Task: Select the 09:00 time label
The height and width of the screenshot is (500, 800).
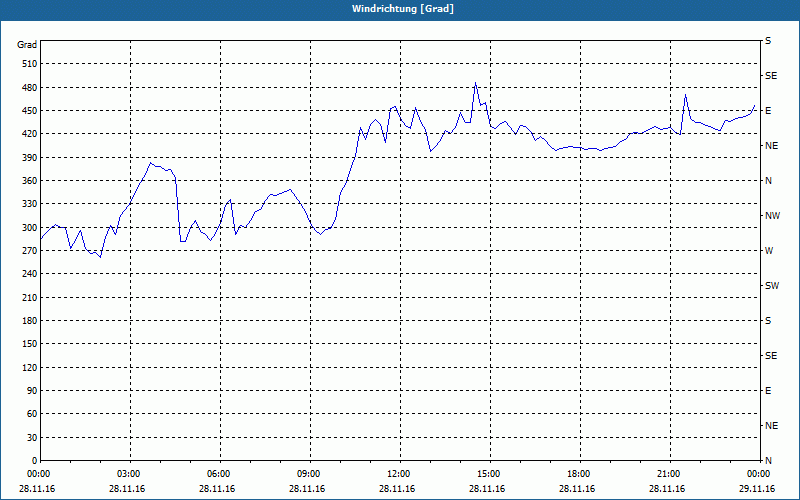Action: [x=307, y=474]
